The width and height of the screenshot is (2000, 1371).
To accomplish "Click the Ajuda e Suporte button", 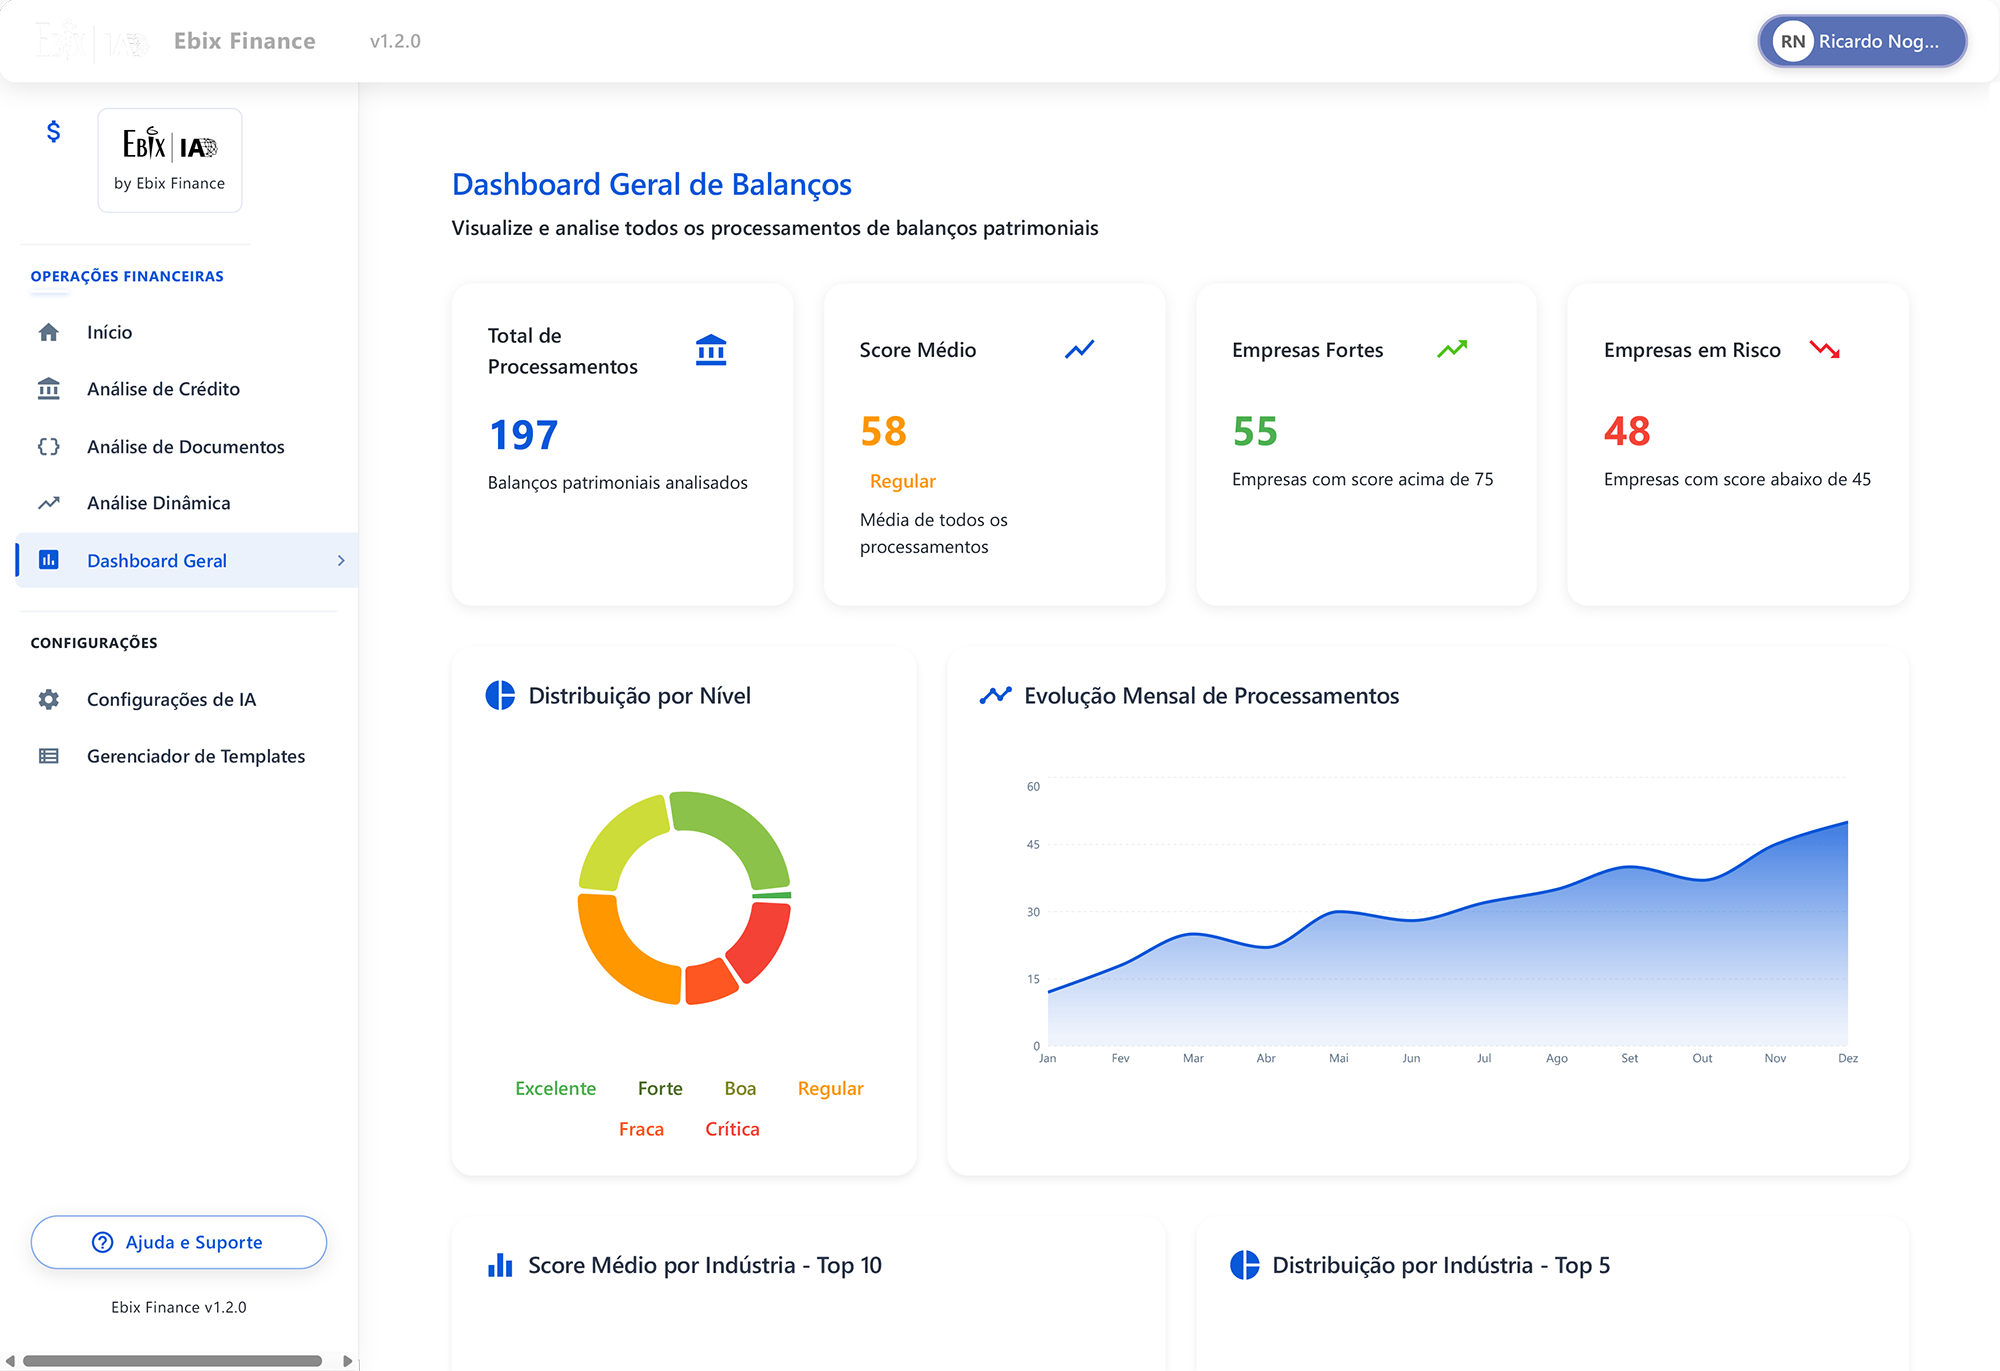I will (x=179, y=1242).
